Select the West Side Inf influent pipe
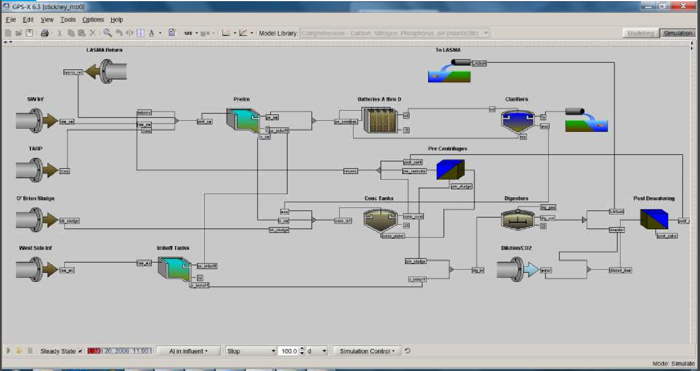 (37, 270)
